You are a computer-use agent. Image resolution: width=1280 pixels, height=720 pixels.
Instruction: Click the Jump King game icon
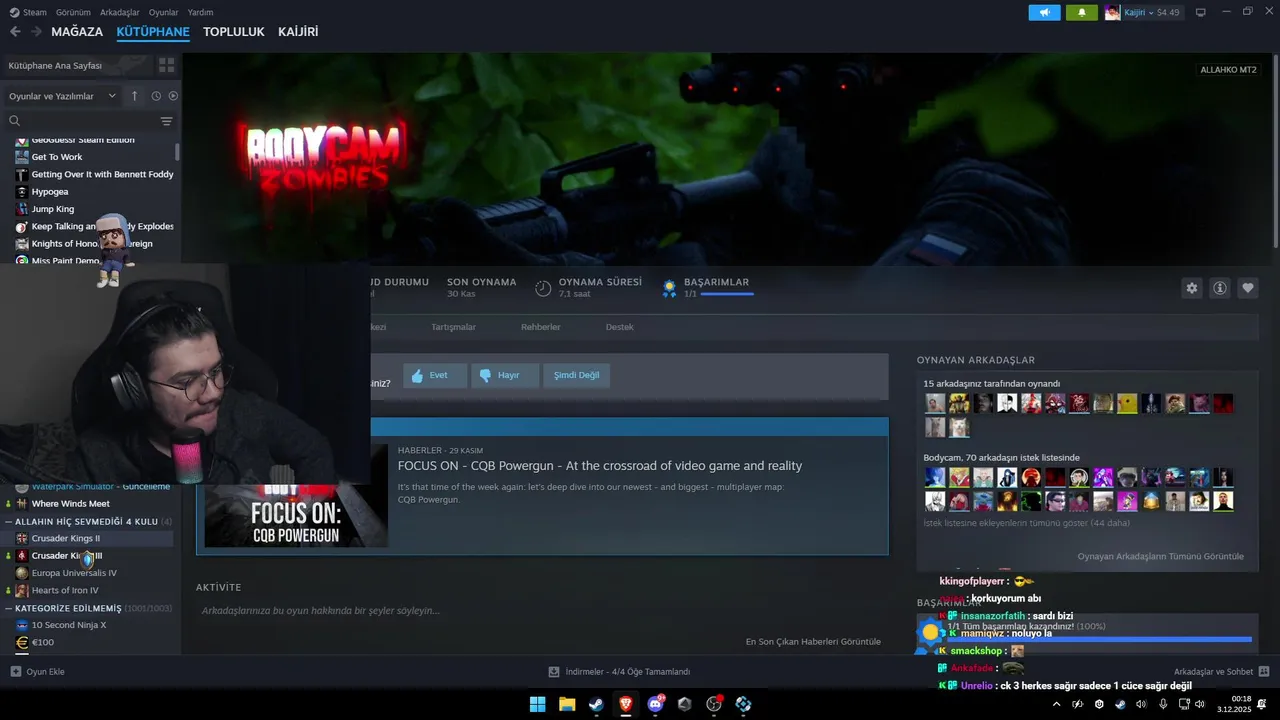coord(21,209)
